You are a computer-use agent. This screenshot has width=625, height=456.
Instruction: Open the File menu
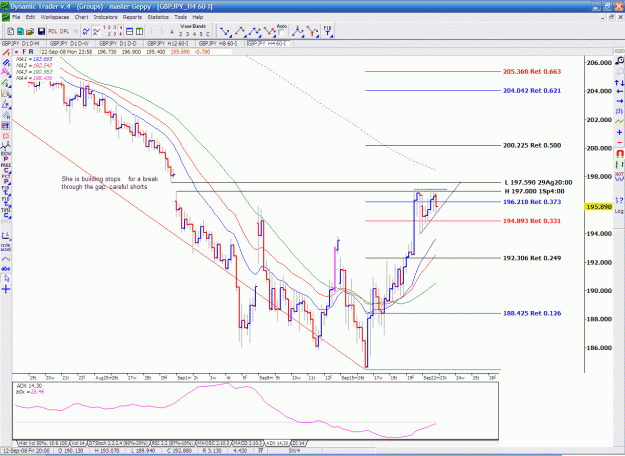click(x=16, y=17)
